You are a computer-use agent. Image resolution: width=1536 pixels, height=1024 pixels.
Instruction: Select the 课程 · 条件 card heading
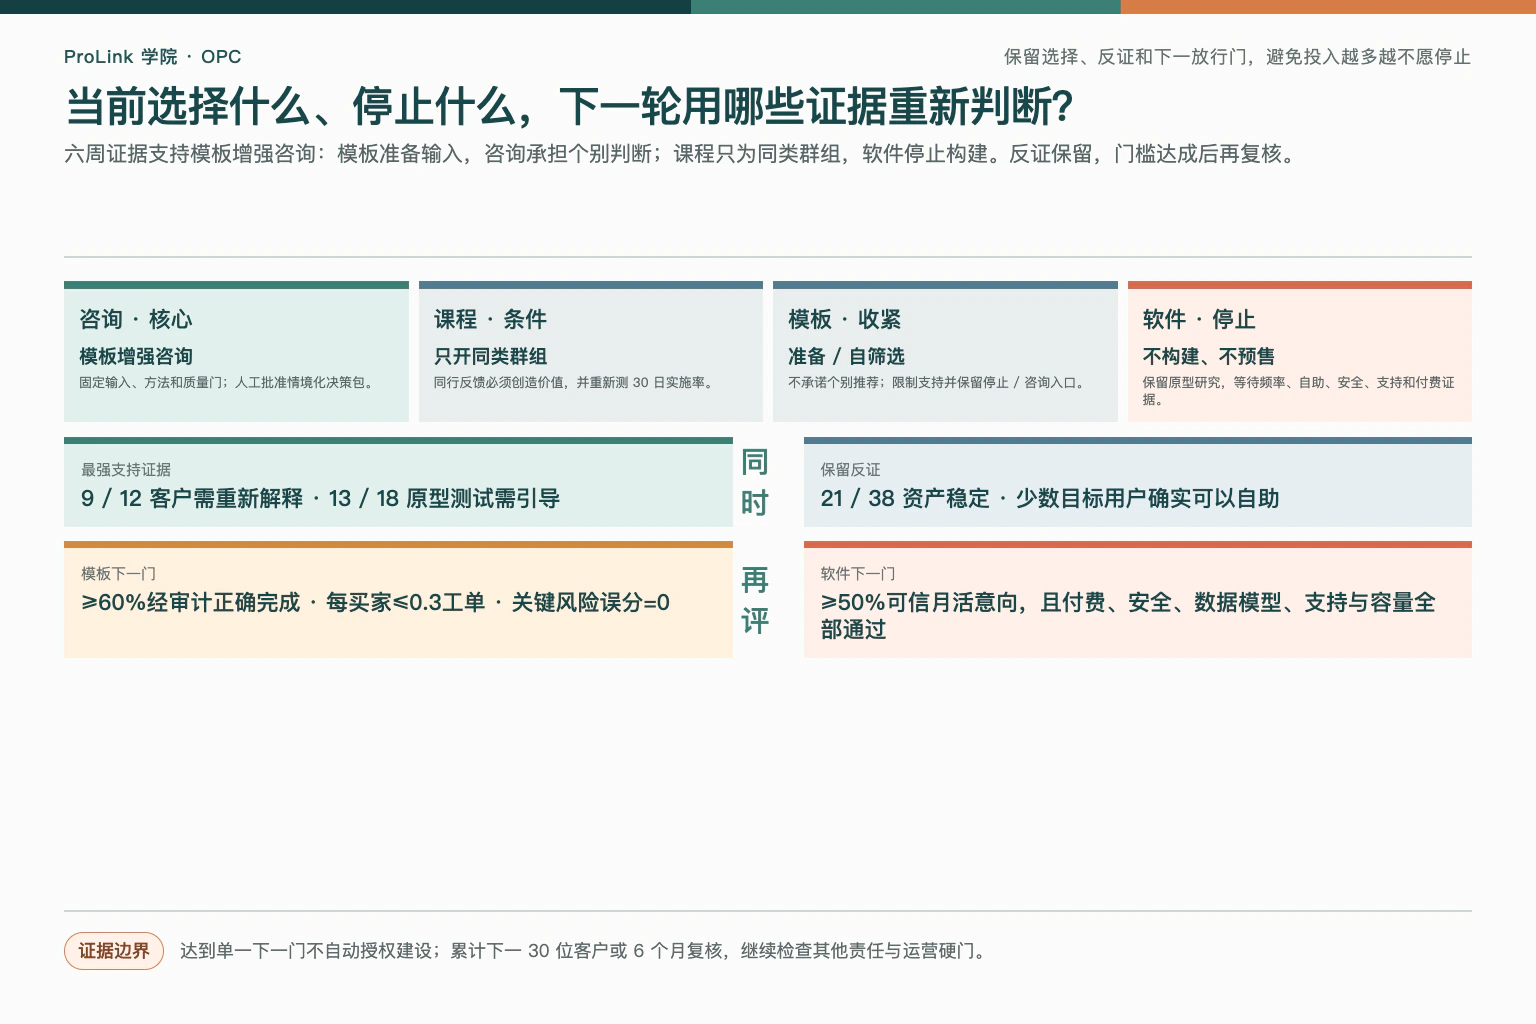(x=490, y=319)
